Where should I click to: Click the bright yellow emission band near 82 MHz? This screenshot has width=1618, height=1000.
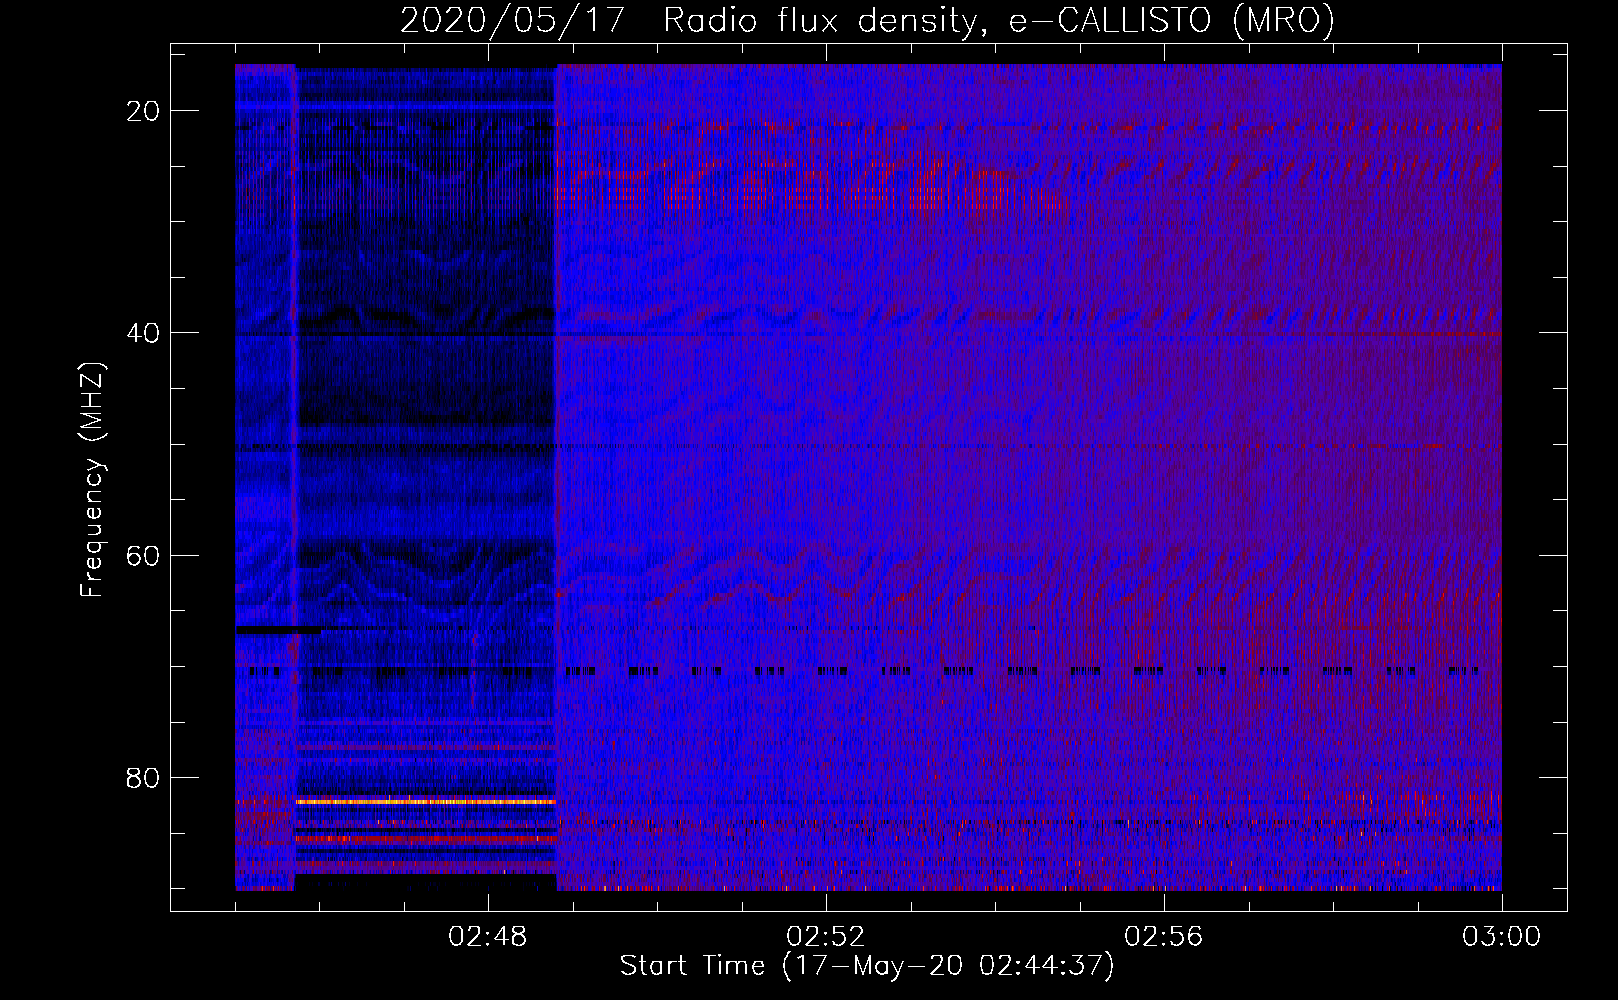tap(426, 801)
